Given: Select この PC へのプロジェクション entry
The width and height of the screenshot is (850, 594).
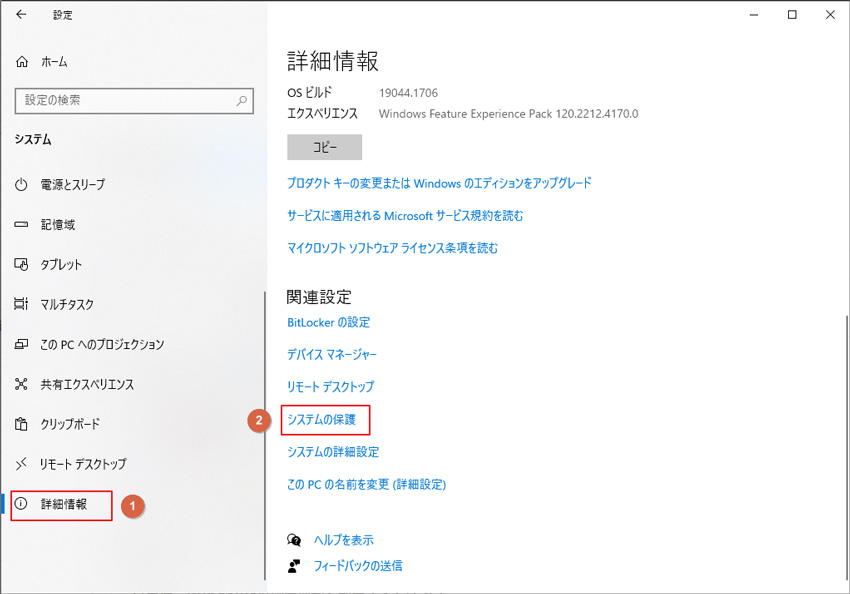Looking at the screenshot, I should [102, 345].
